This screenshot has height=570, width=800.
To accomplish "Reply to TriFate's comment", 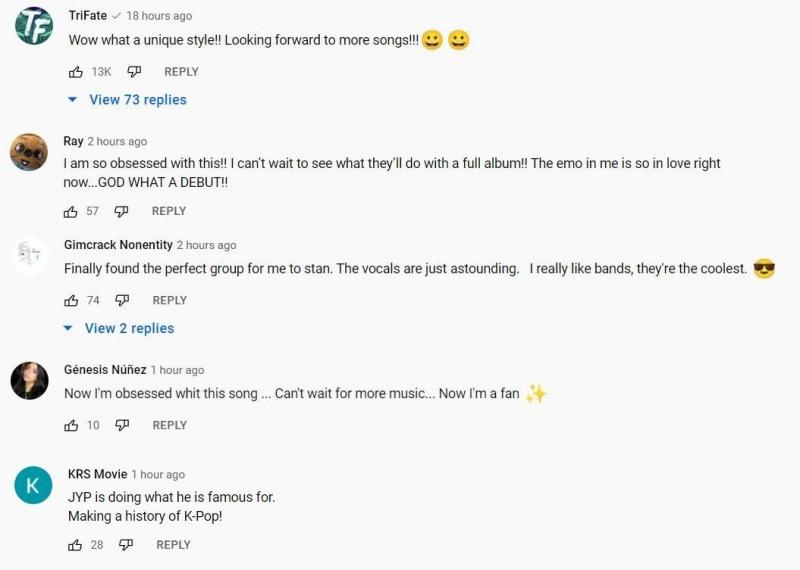I will pos(181,72).
